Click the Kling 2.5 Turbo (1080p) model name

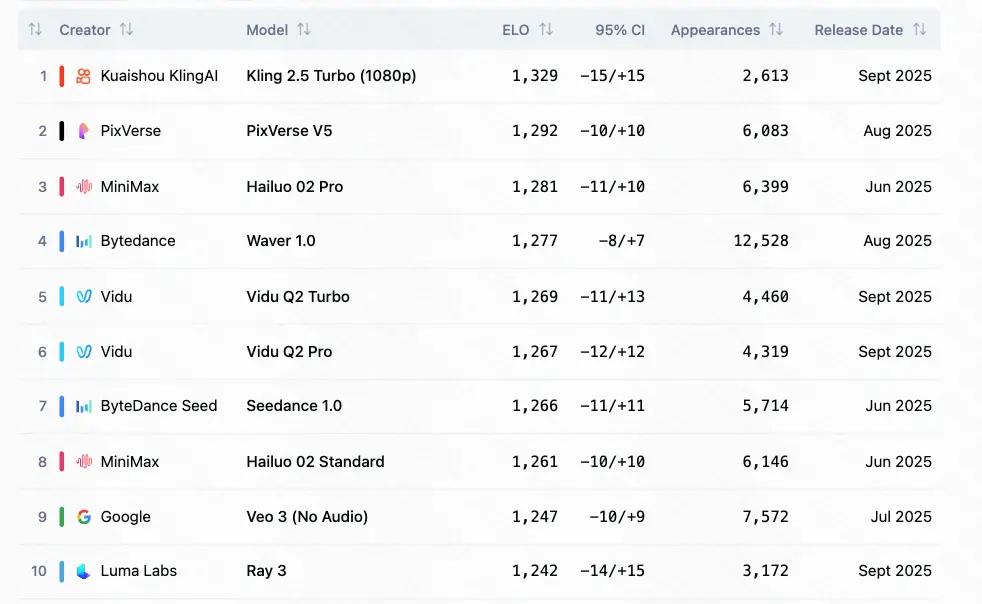[331, 76]
